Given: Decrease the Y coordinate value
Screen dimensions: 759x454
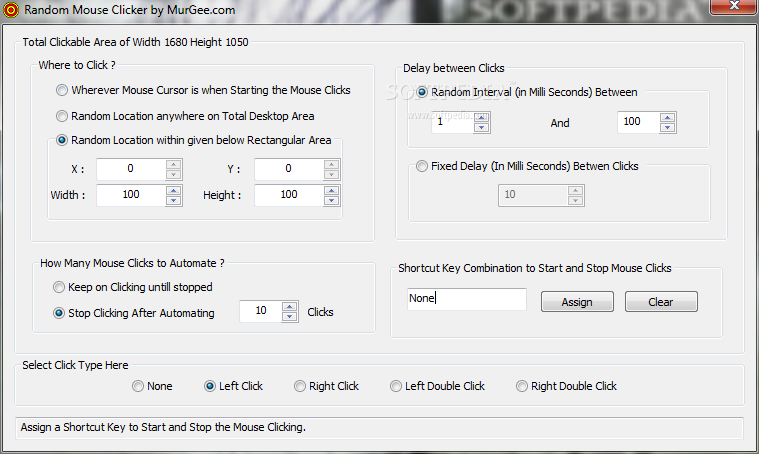Looking at the screenshot, I should (x=332, y=174).
